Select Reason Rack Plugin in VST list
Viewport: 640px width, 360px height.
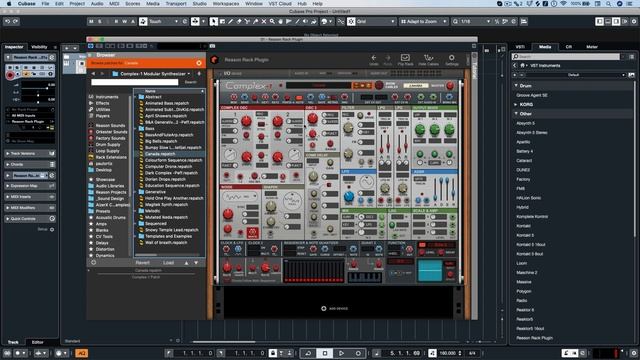[534, 338]
